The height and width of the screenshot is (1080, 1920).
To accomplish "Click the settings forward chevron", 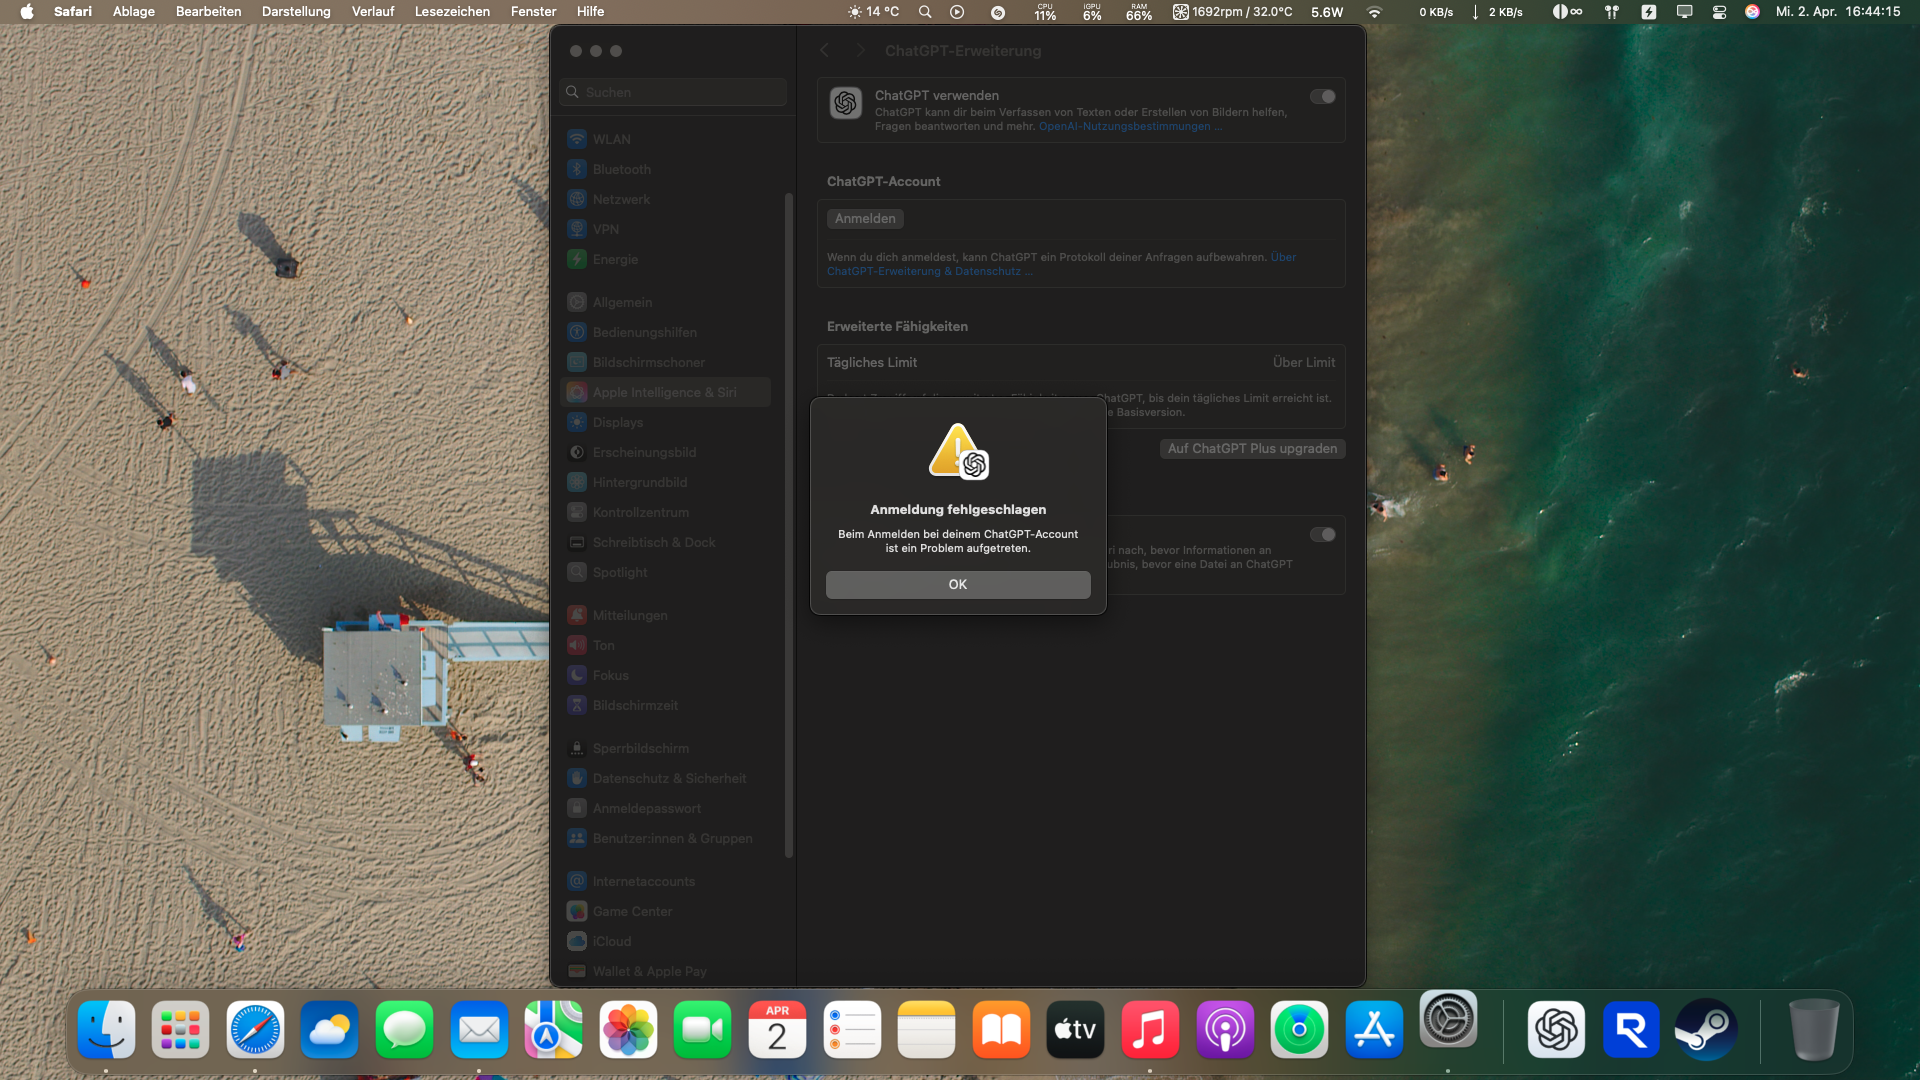I will pos(859,51).
